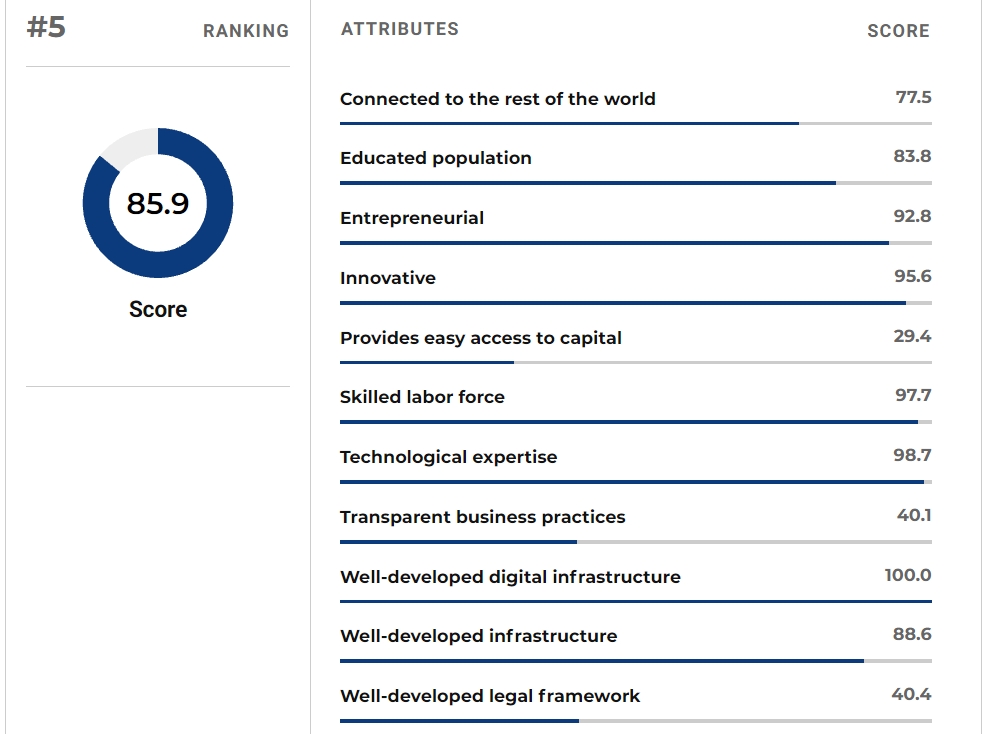Click the Score label under the donut
991x734 pixels.
pos(158,309)
